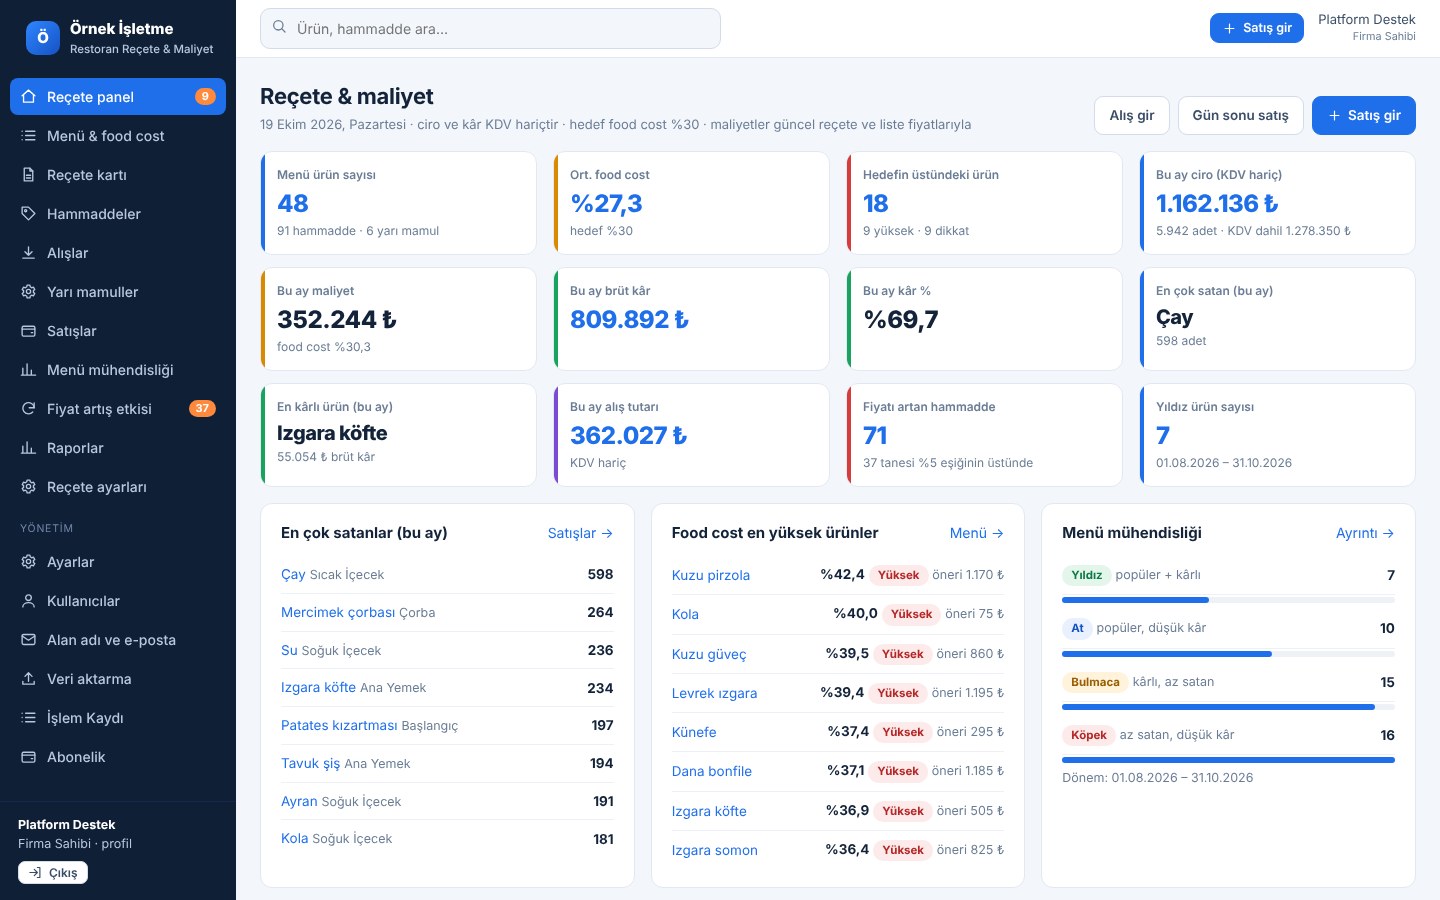Open the Ayrıntı link in Menü mühendisliği card

[1365, 533]
